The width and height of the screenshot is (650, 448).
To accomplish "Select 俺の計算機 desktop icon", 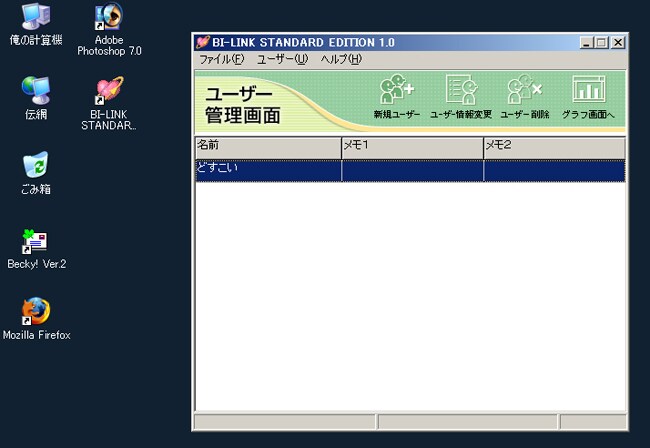I will pos(36,24).
